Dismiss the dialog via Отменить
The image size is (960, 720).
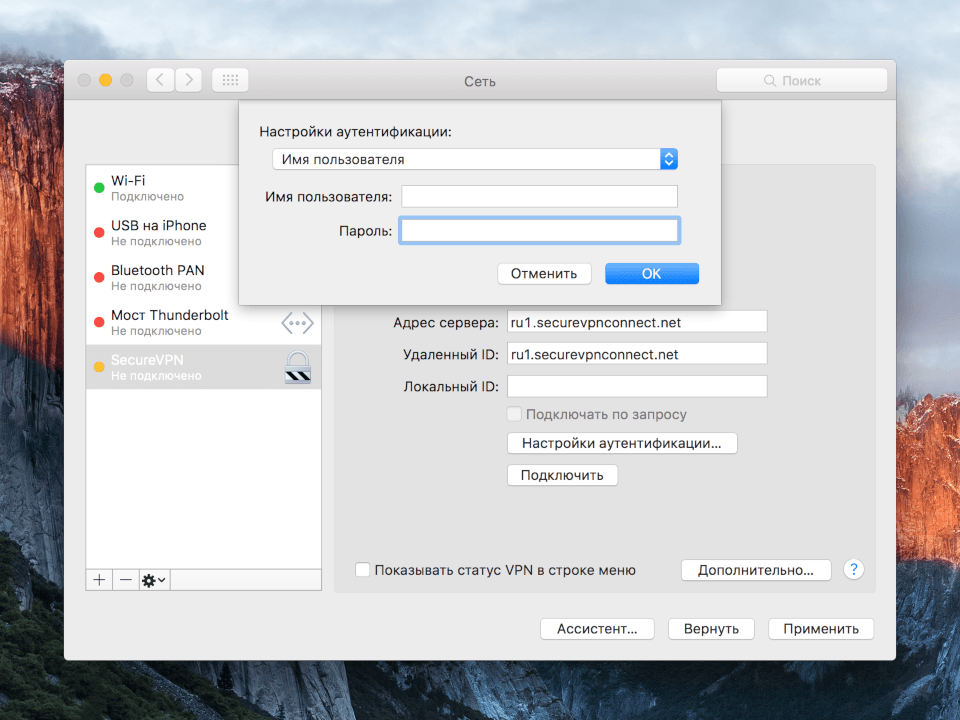[x=544, y=273]
